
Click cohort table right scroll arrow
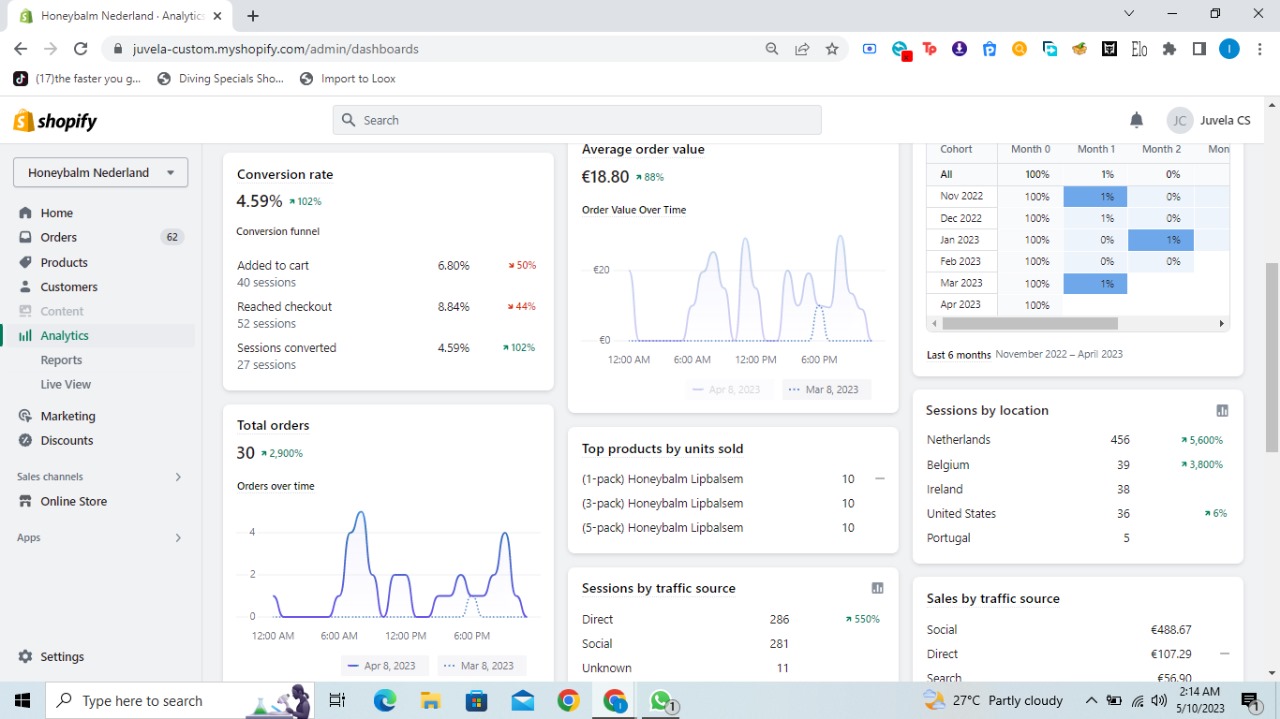pyautogui.click(x=1221, y=324)
